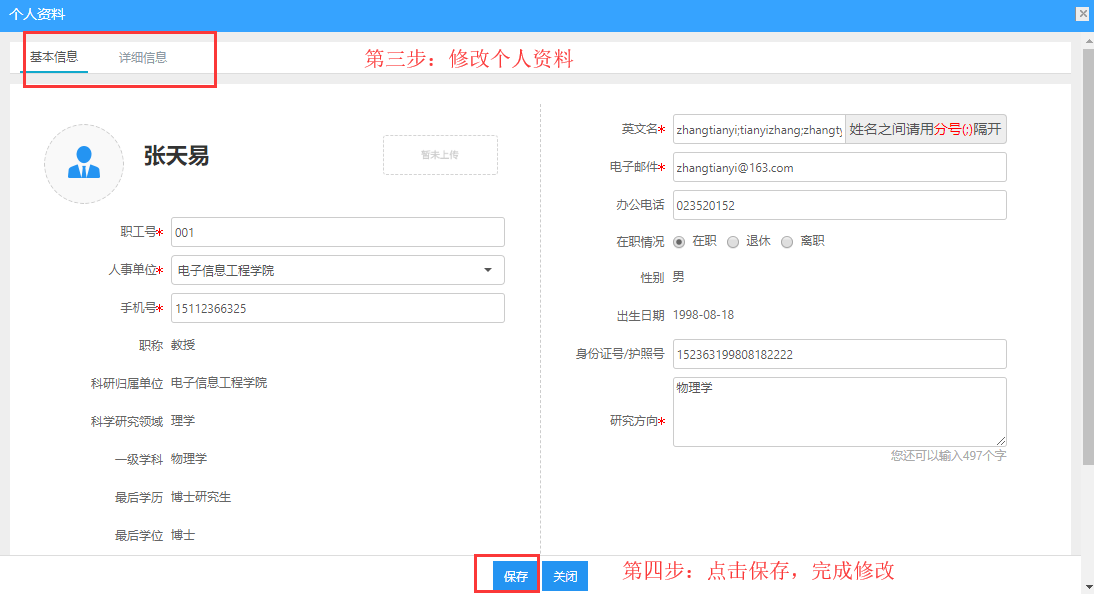This screenshot has width=1094, height=594.
Task: Select the 退休 radio button
Action: [733, 242]
